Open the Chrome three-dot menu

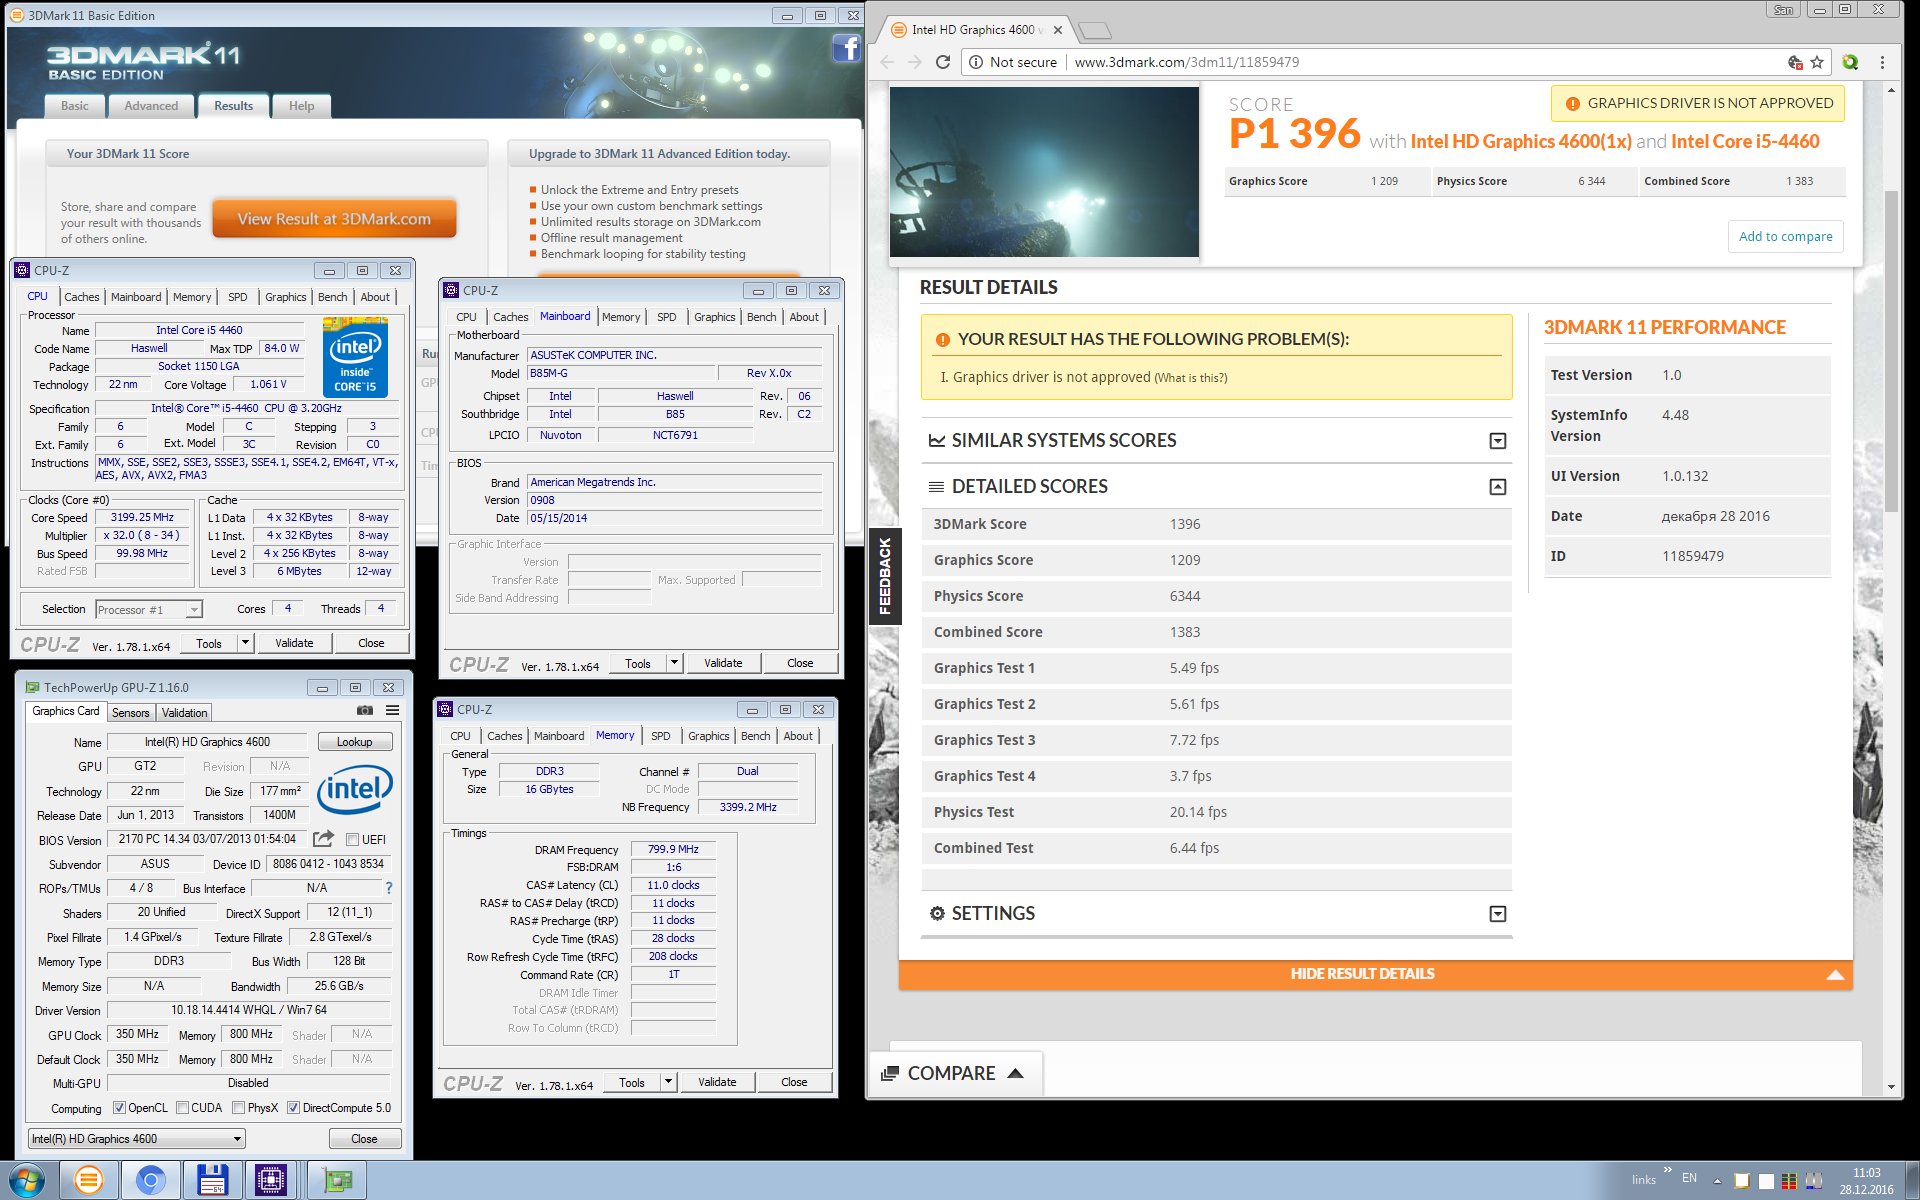[x=1882, y=62]
